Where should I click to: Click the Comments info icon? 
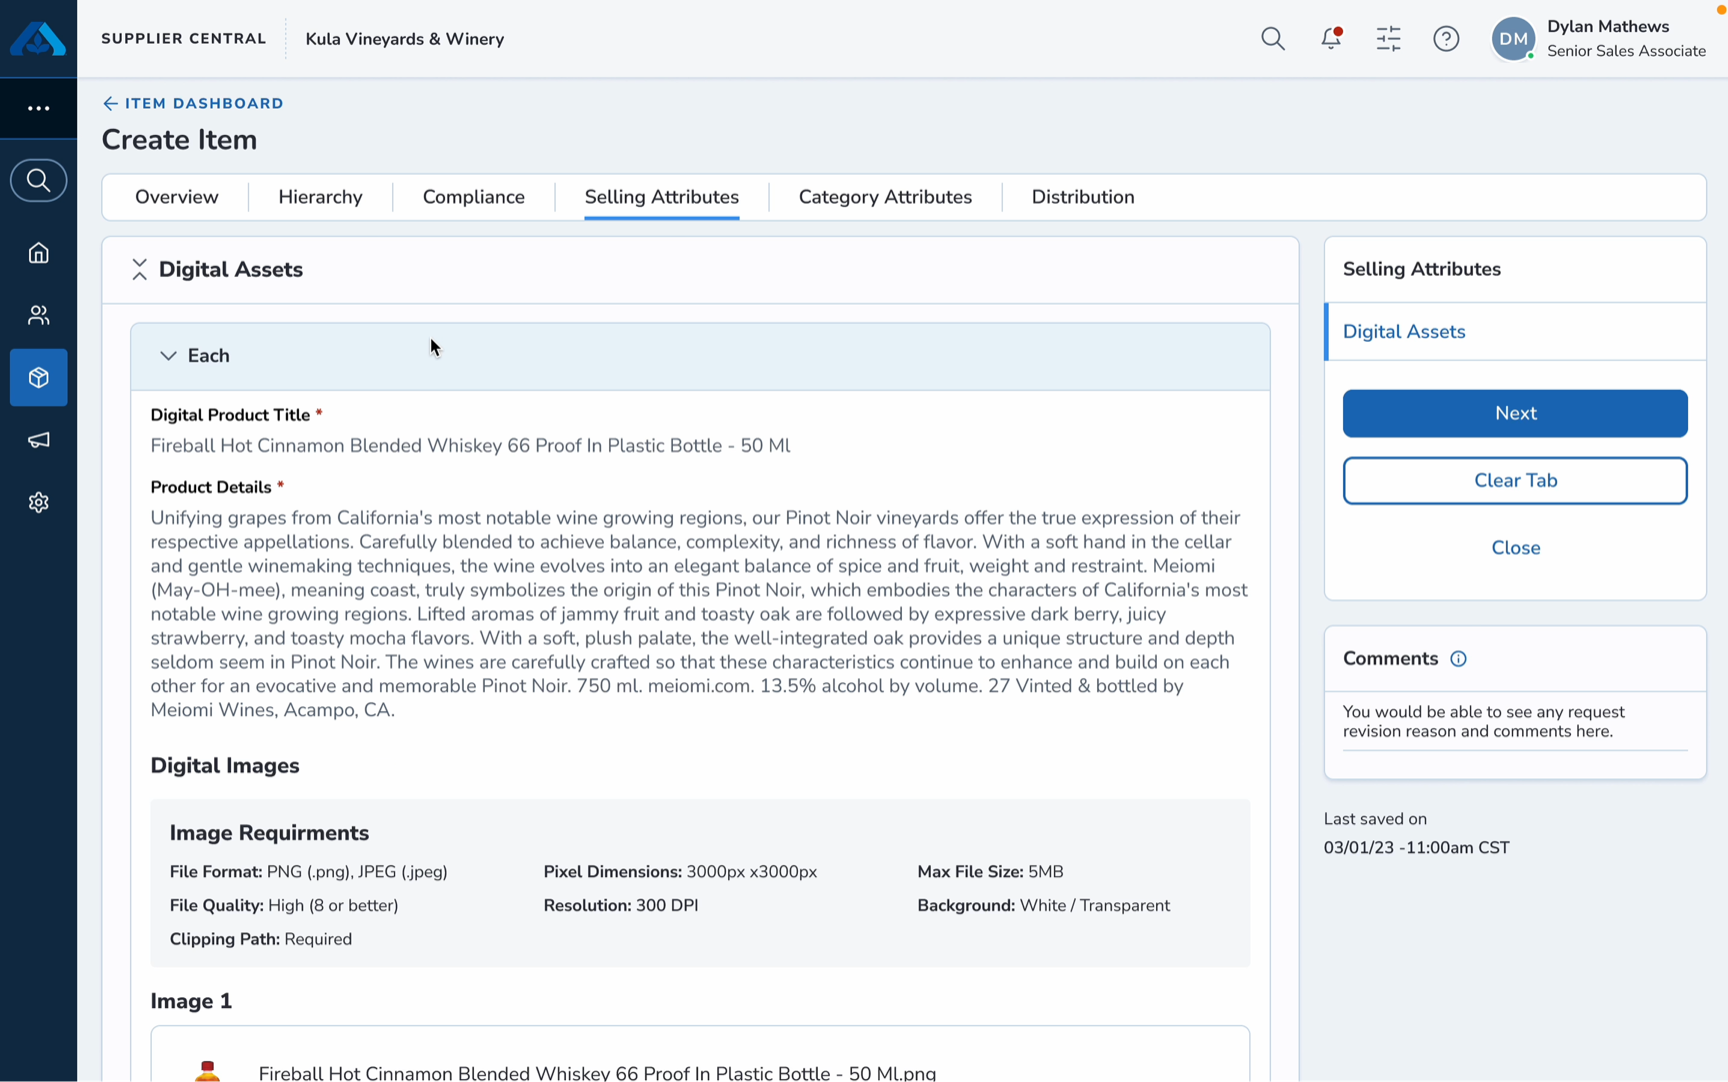[x=1458, y=659]
